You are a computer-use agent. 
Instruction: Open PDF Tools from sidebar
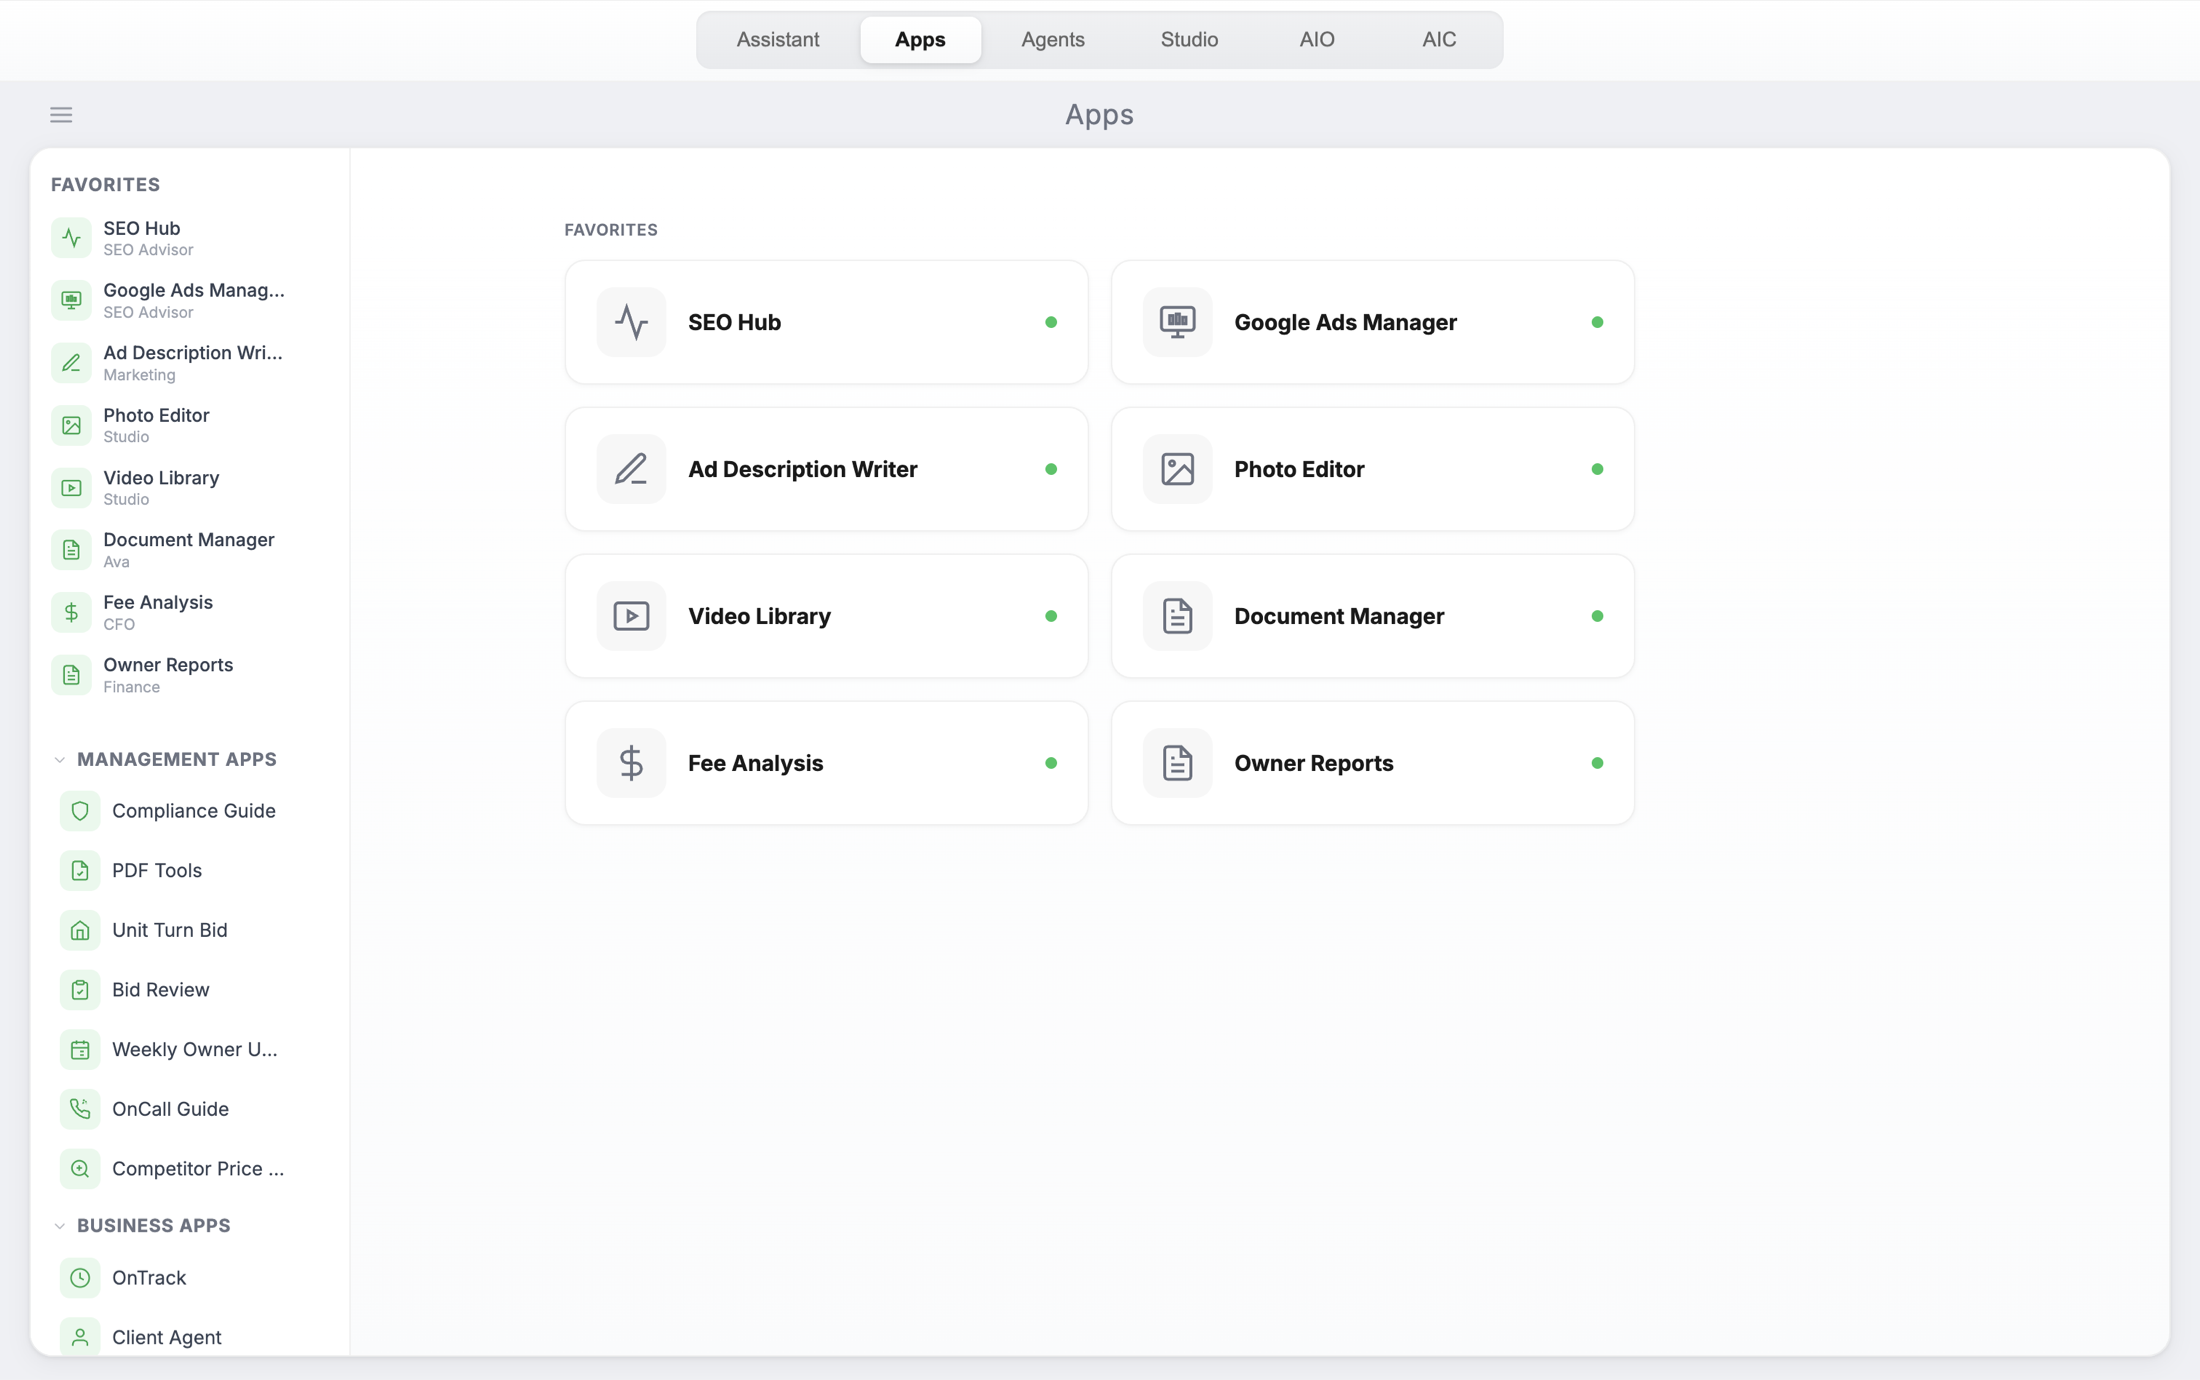pyautogui.click(x=189, y=870)
